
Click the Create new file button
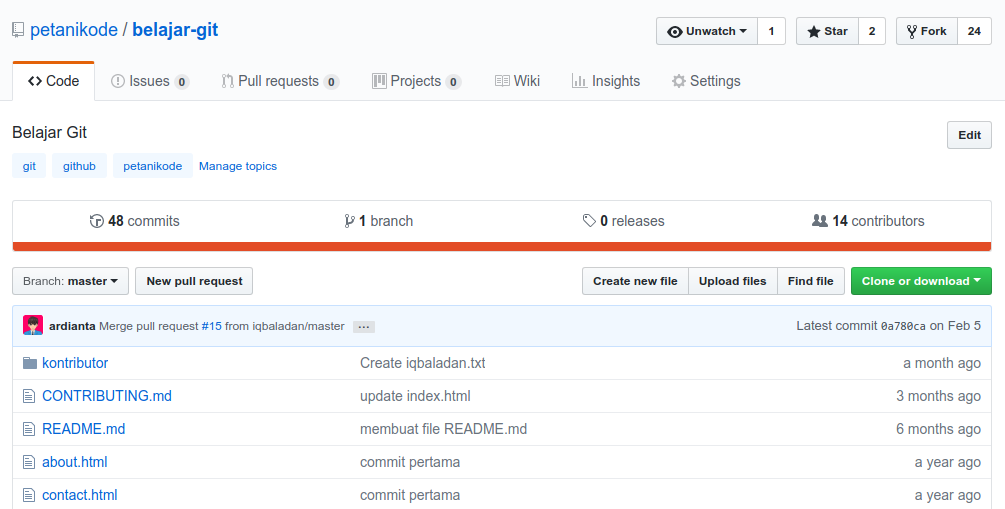635,281
